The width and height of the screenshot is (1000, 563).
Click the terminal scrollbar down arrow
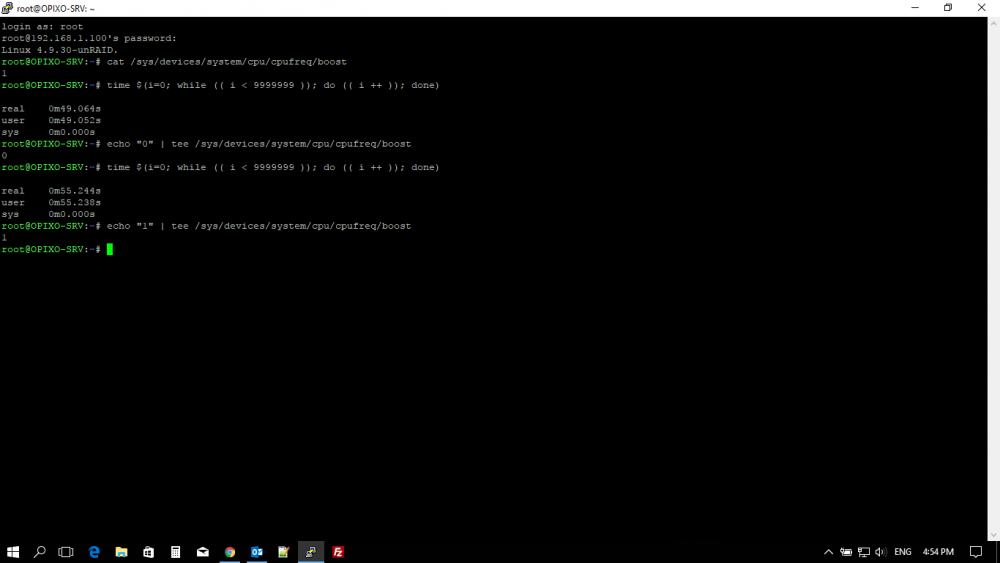tap(994, 535)
